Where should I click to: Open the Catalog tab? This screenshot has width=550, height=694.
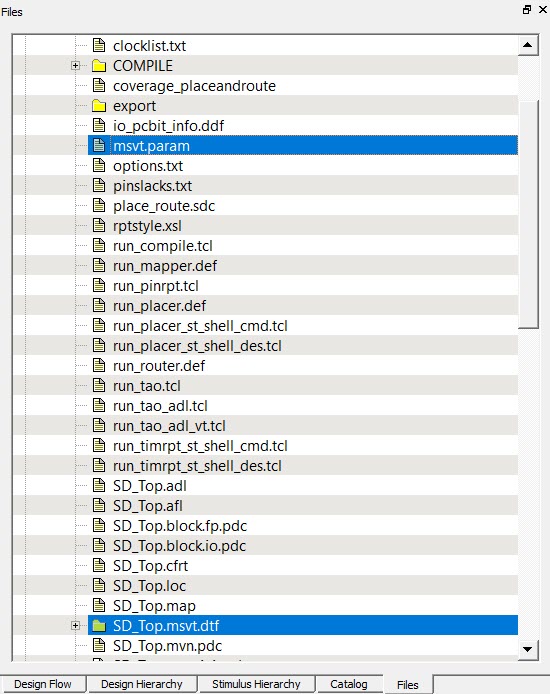point(349,684)
